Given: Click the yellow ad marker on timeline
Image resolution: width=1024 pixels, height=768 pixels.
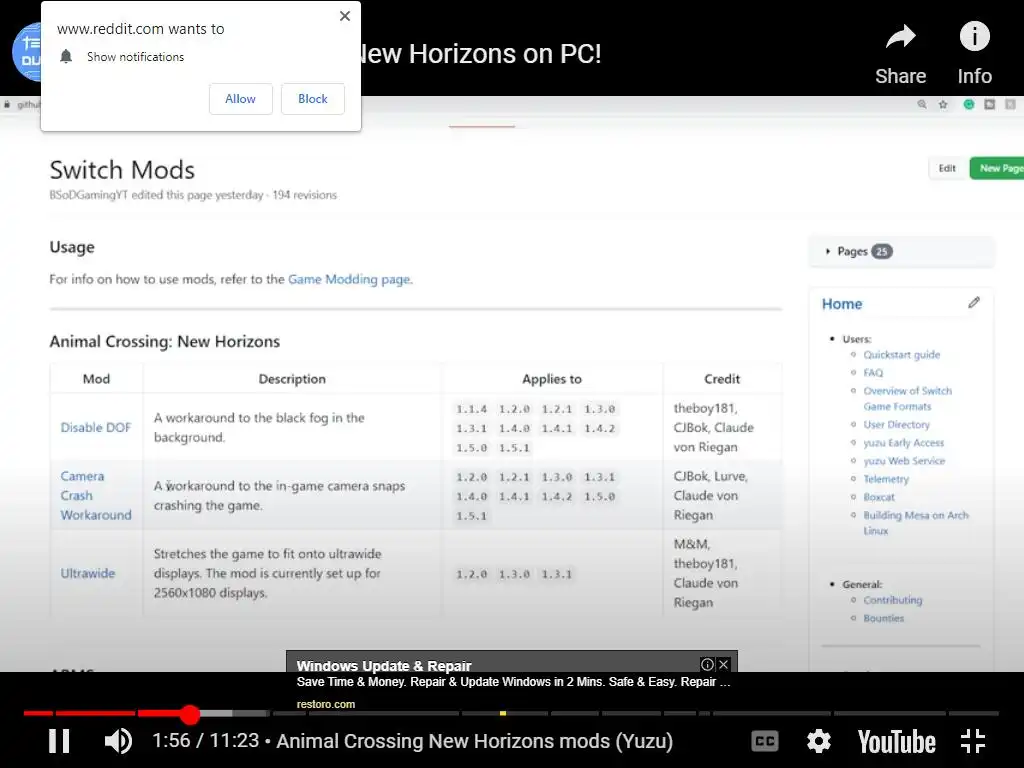Looking at the screenshot, I should pyautogui.click(x=502, y=713).
